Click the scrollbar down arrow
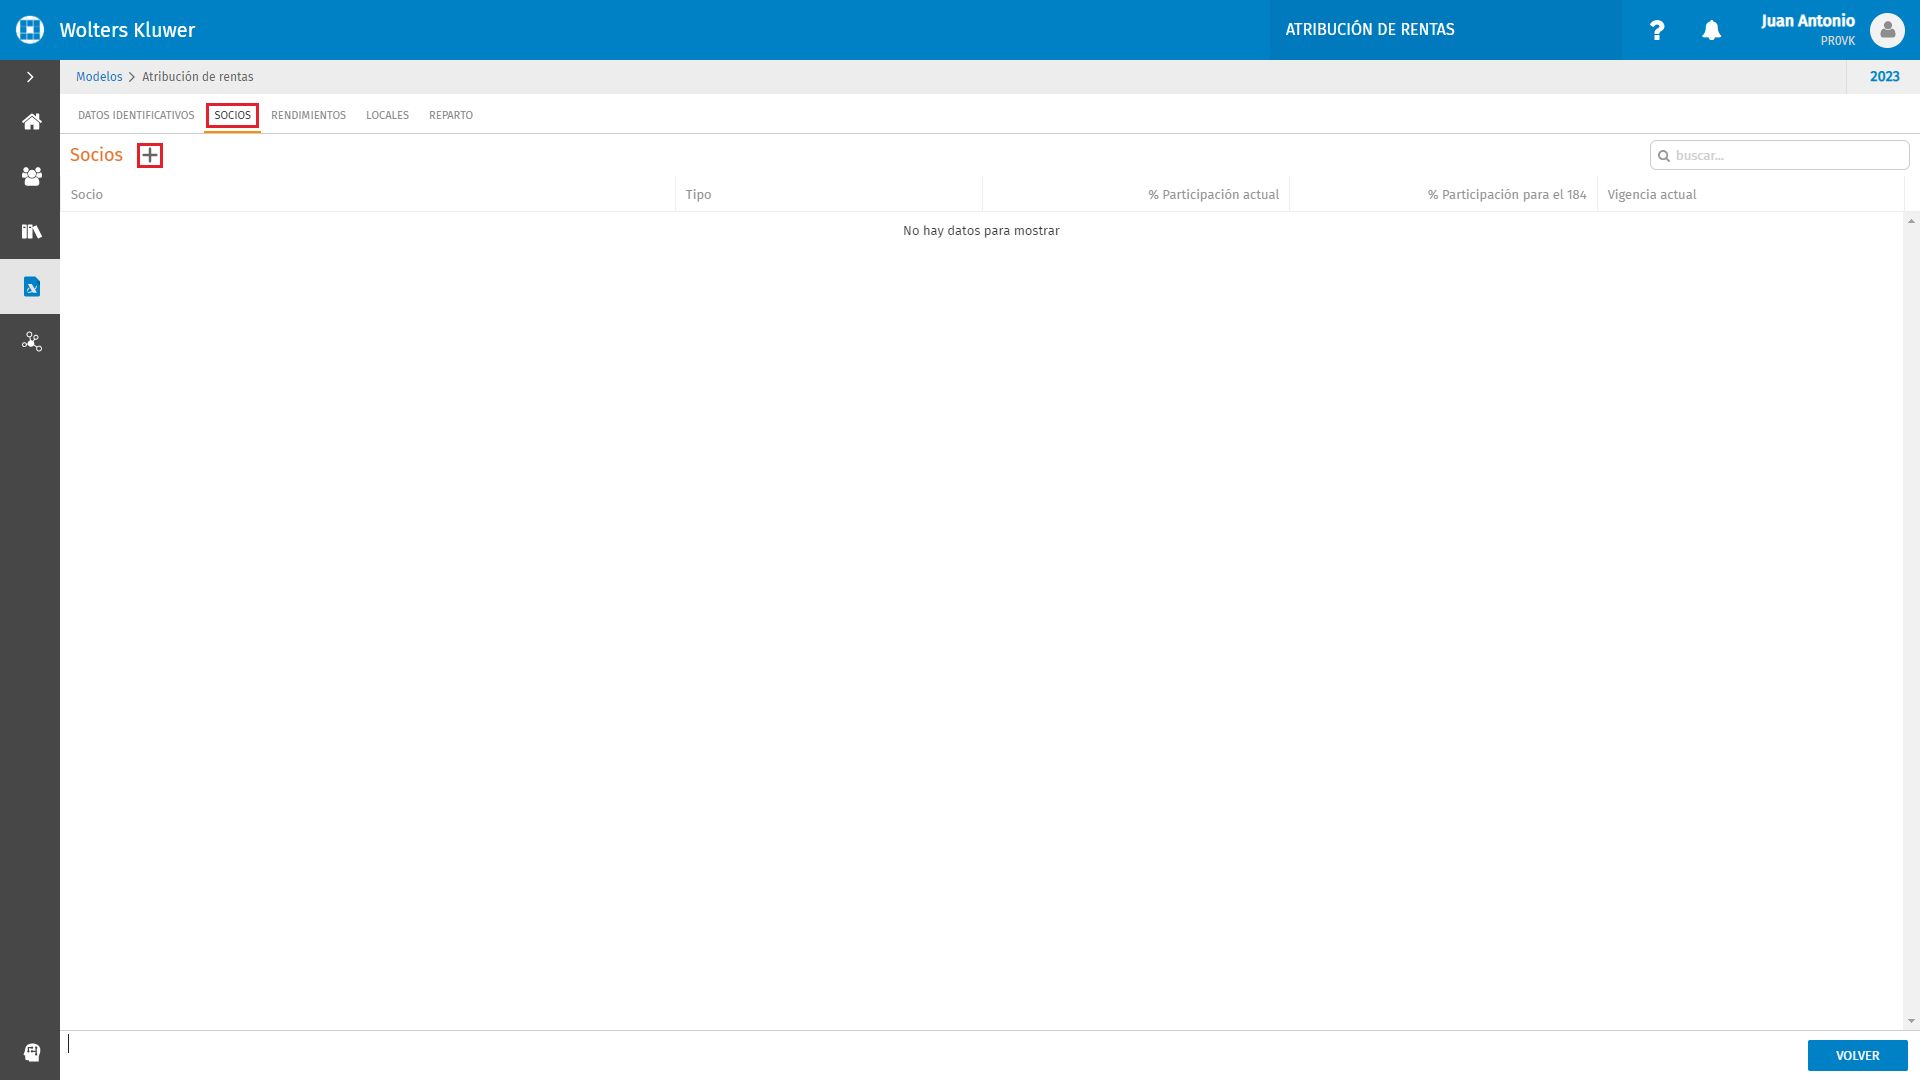1920x1080 pixels. (1911, 1021)
